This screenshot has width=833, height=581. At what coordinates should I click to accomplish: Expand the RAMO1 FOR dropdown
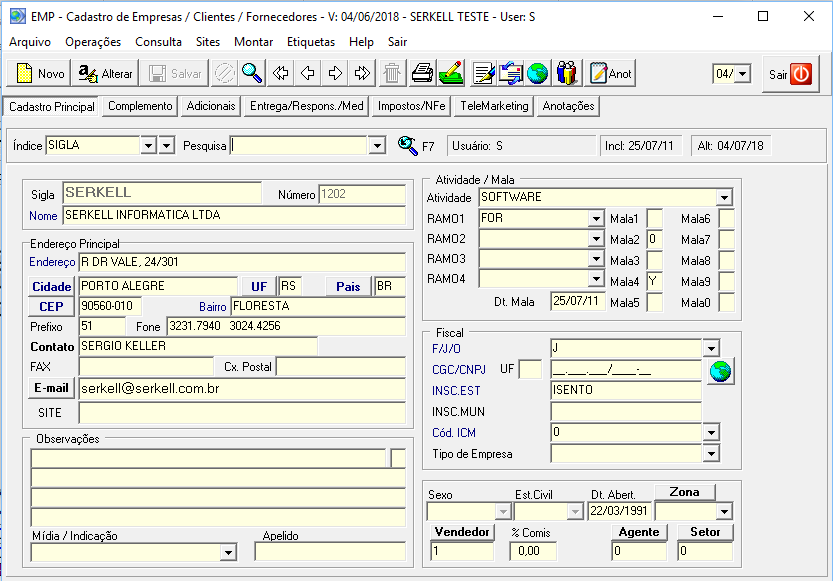596,218
